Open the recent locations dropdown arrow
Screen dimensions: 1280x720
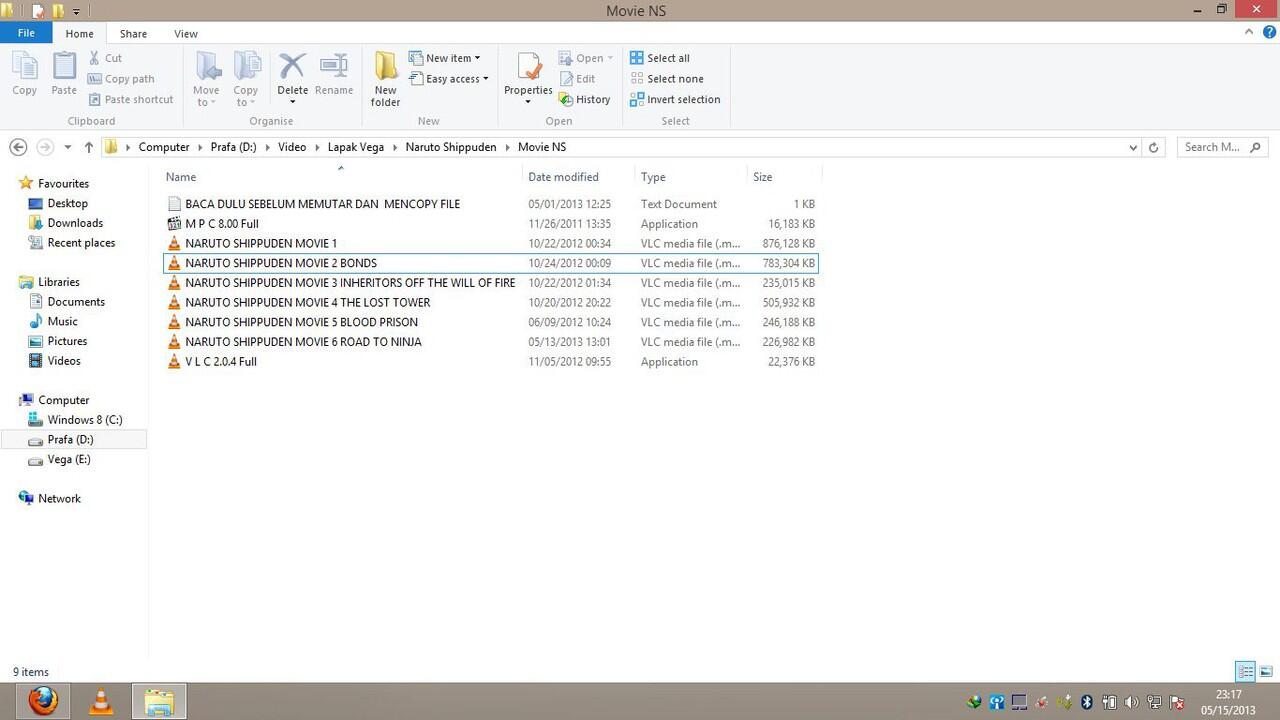pyautogui.click(x=67, y=147)
